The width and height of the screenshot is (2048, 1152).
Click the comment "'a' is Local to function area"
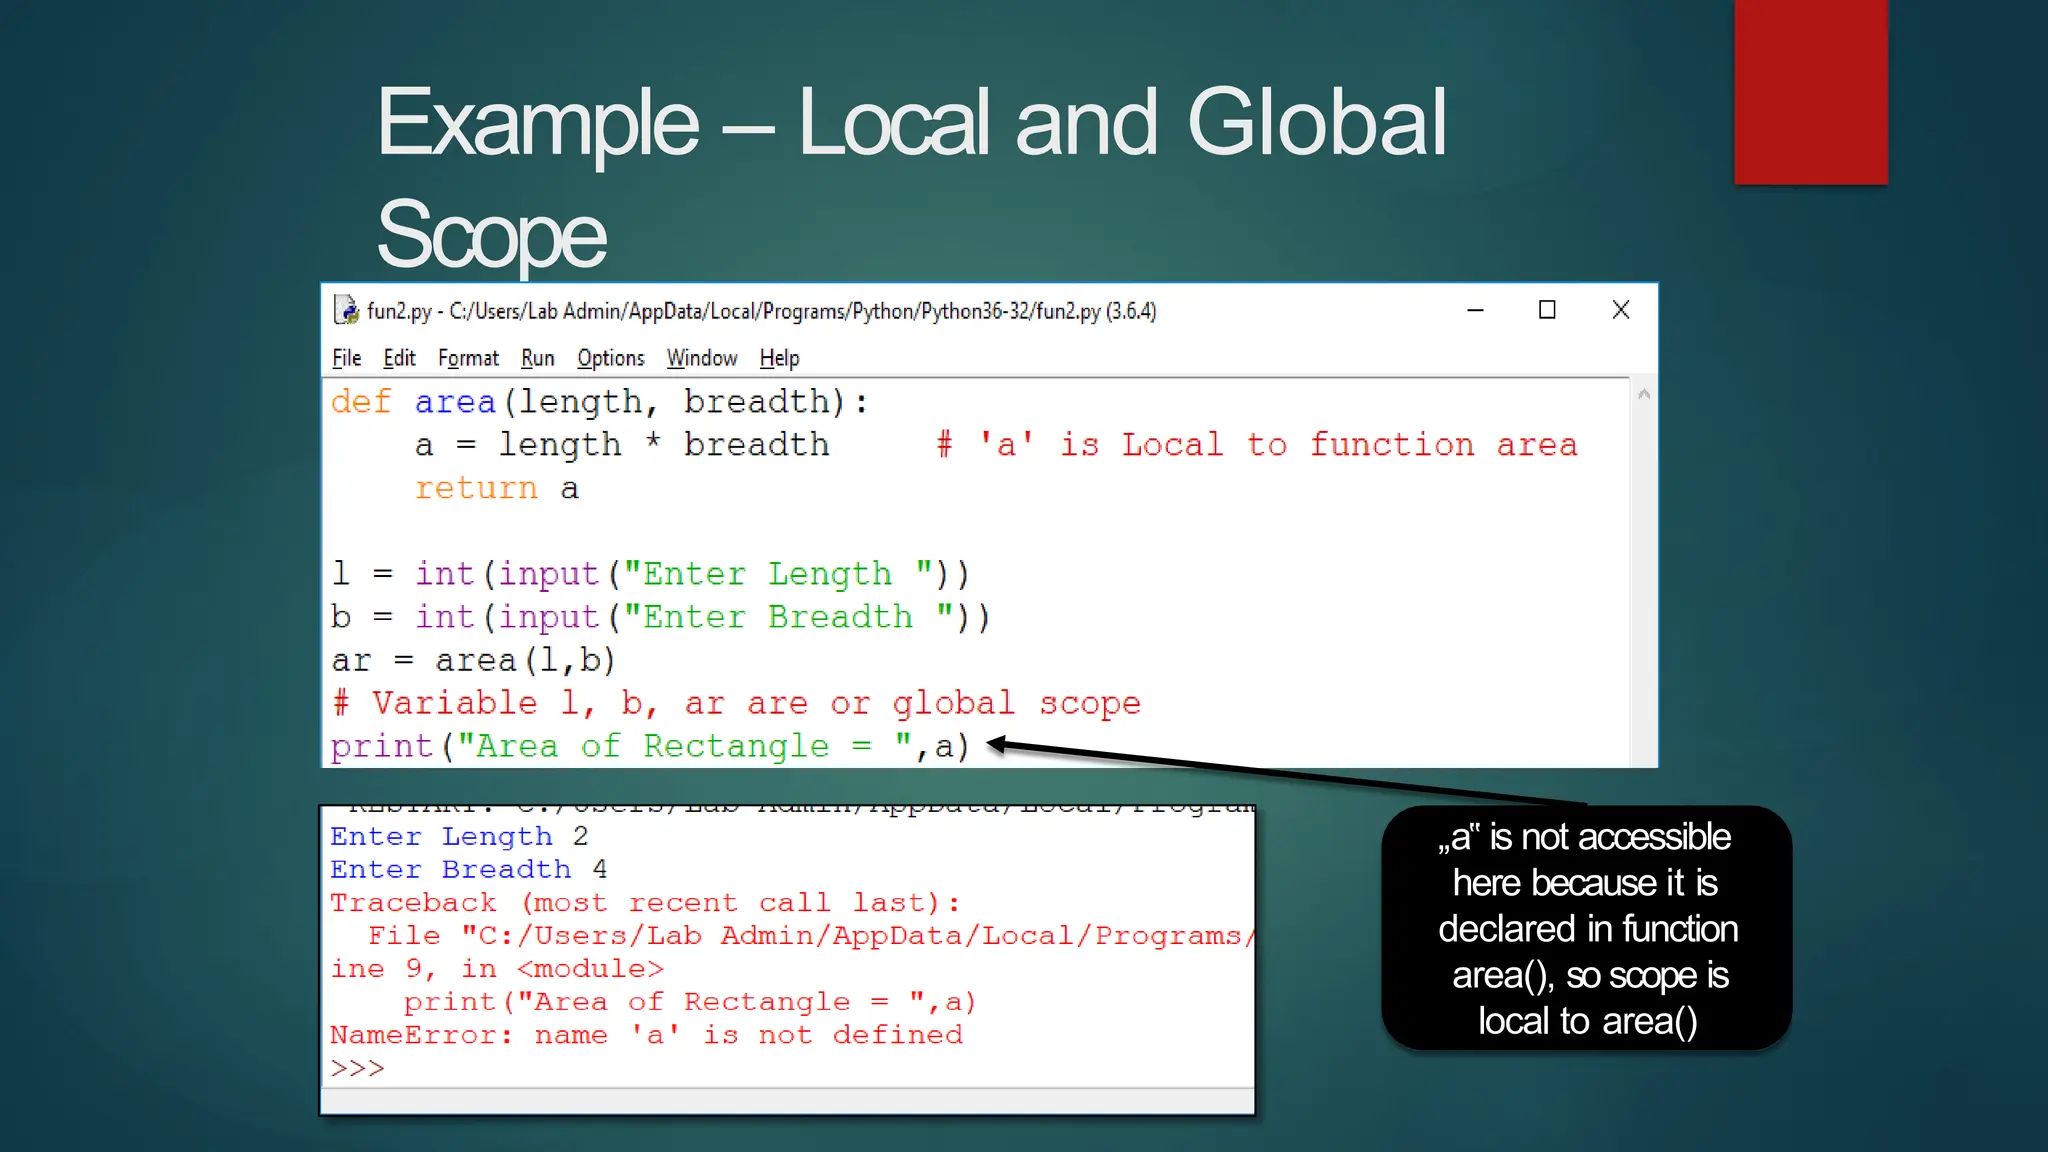point(1257,445)
